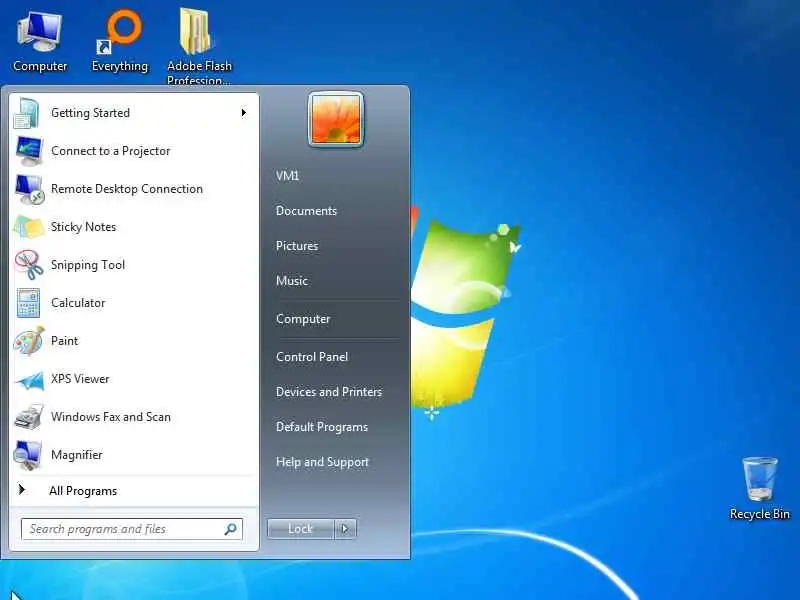Launch Calculator by its label

[78, 303]
